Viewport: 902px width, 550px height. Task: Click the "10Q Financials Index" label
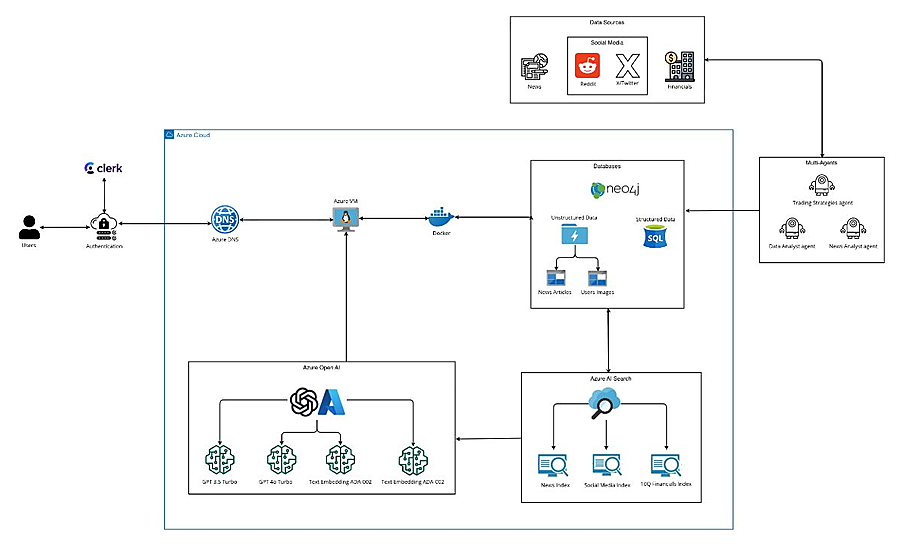666,484
